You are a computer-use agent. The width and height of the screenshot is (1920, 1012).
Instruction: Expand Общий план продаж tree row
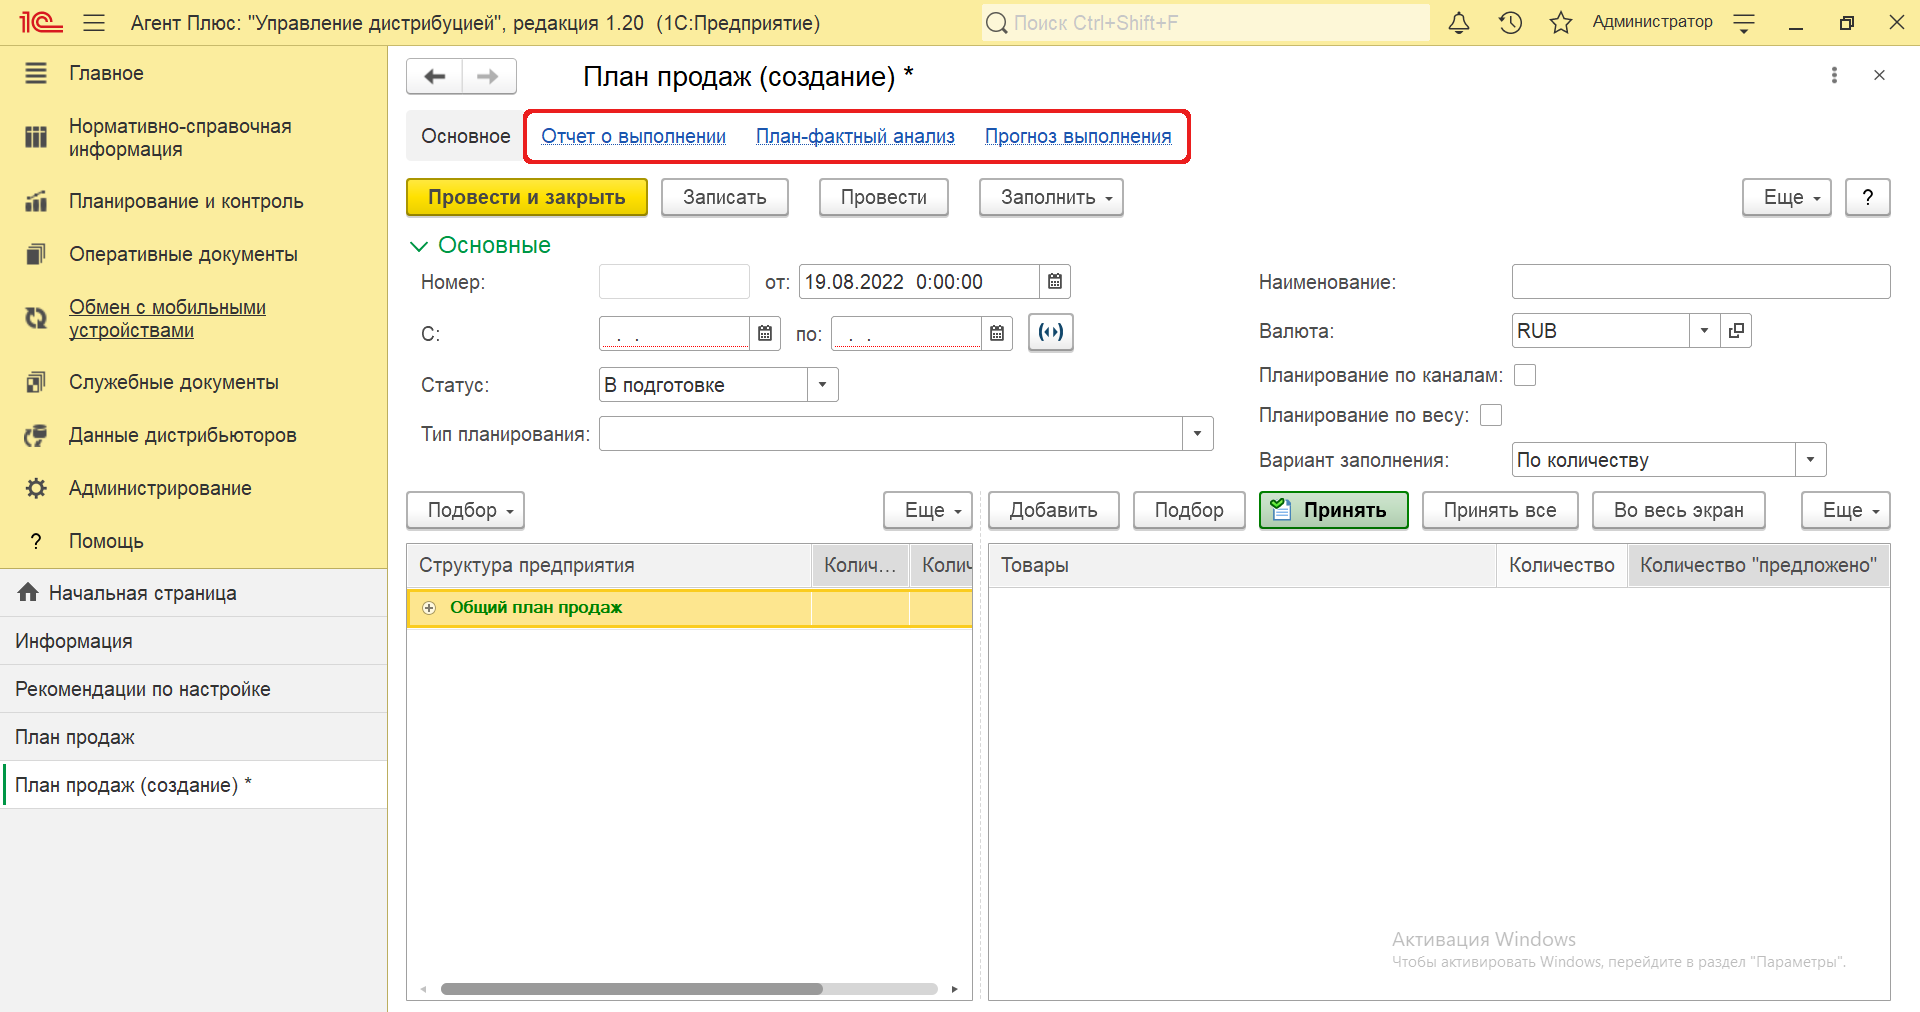[x=429, y=608]
